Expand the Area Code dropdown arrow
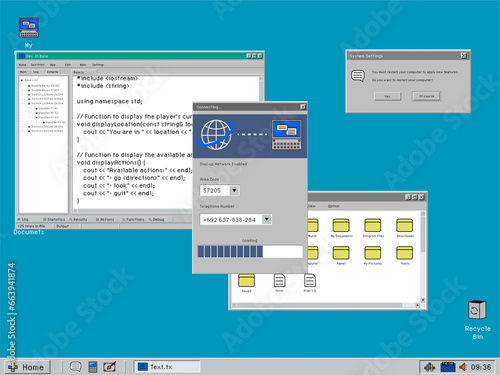 (x=234, y=190)
